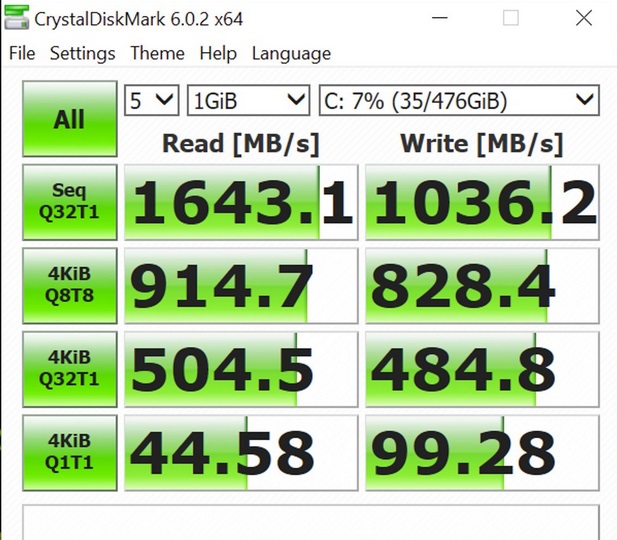Click the Read [MB/s] column header
Screen dimensions: 617x540
point(240,144)
